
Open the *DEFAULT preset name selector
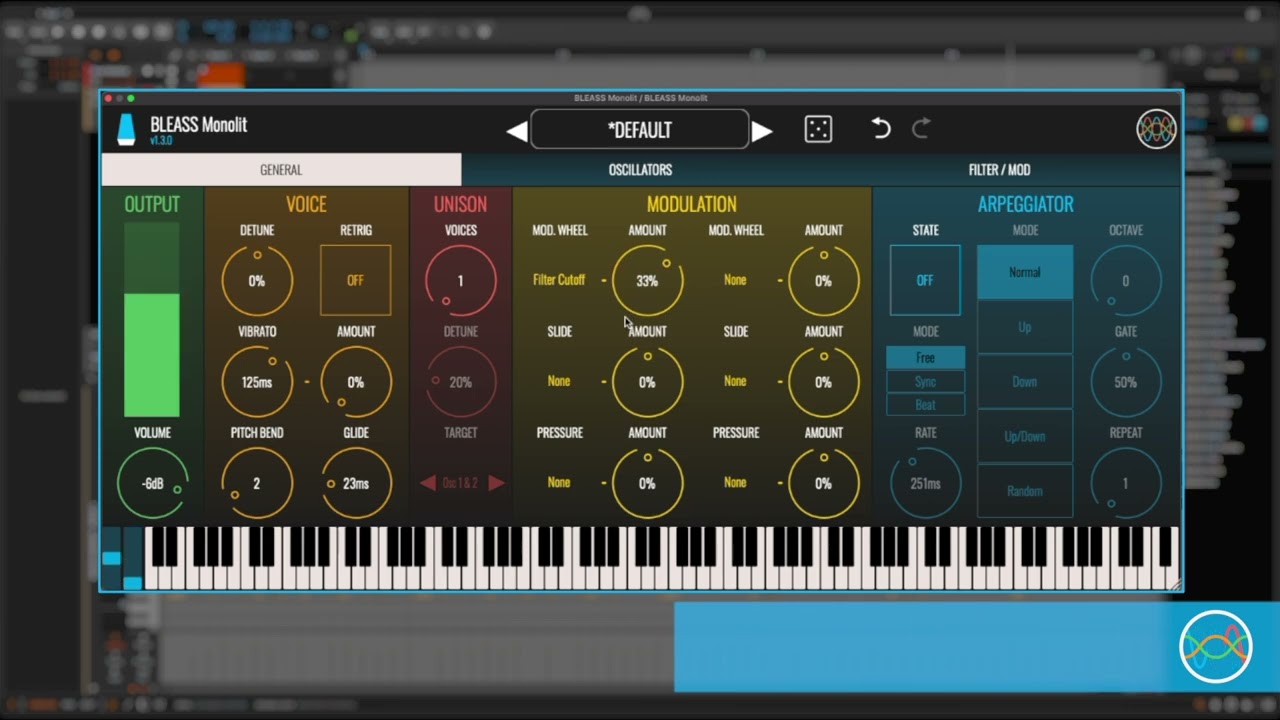[x=640, y=130]
